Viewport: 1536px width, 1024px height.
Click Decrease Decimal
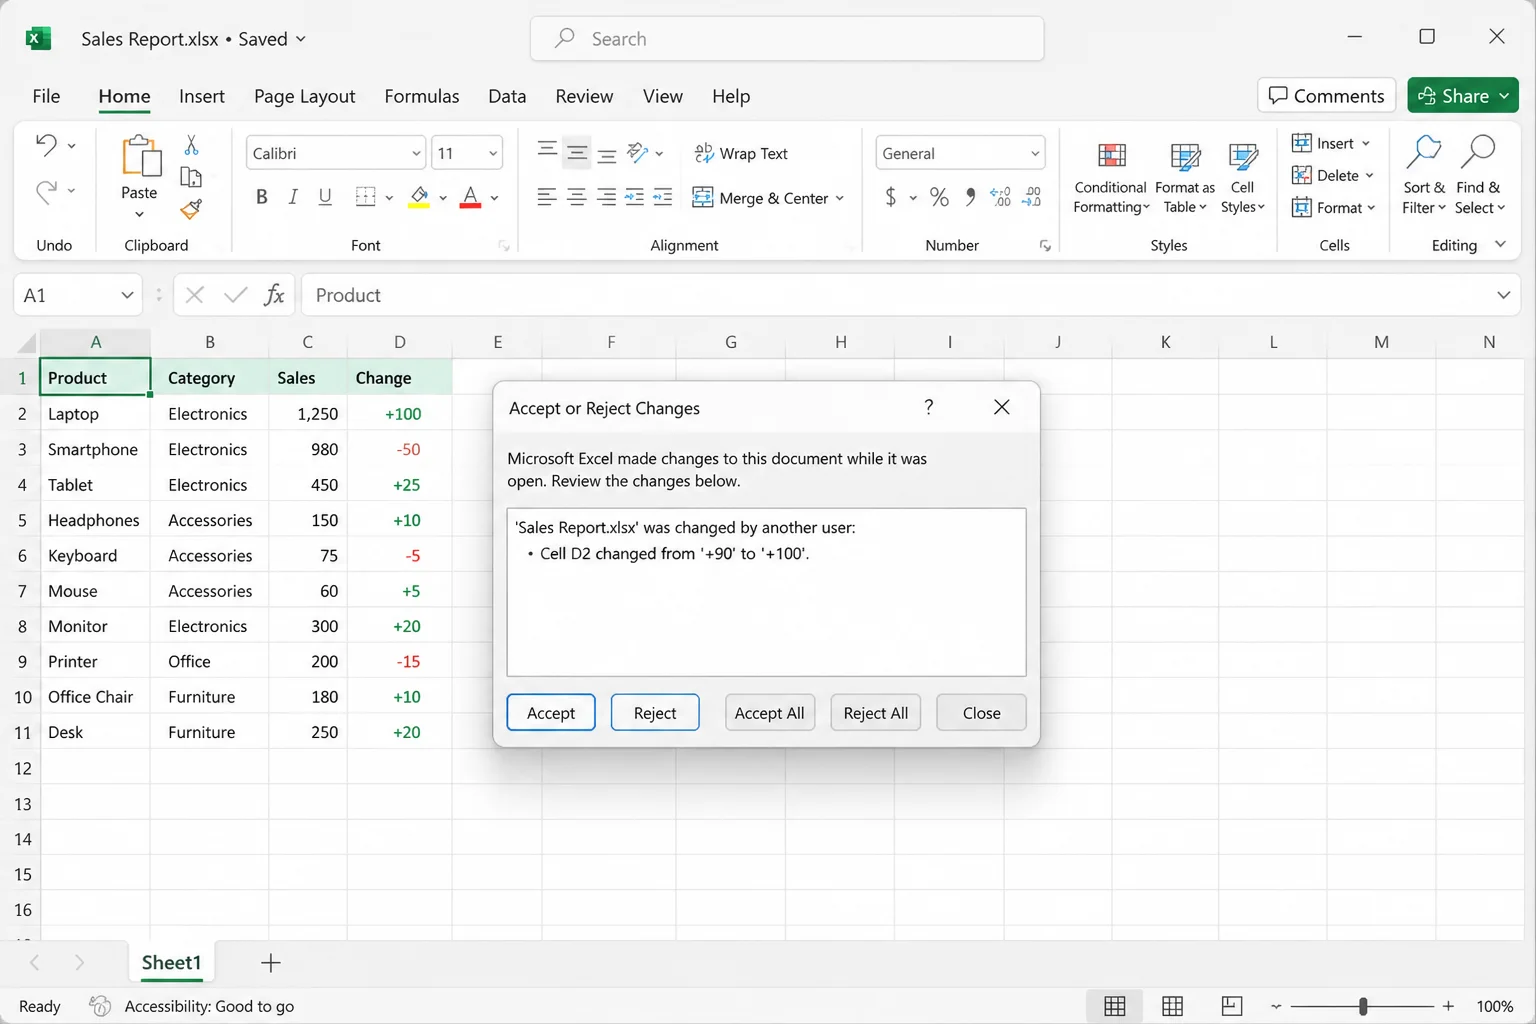(x=1032, y=197)
